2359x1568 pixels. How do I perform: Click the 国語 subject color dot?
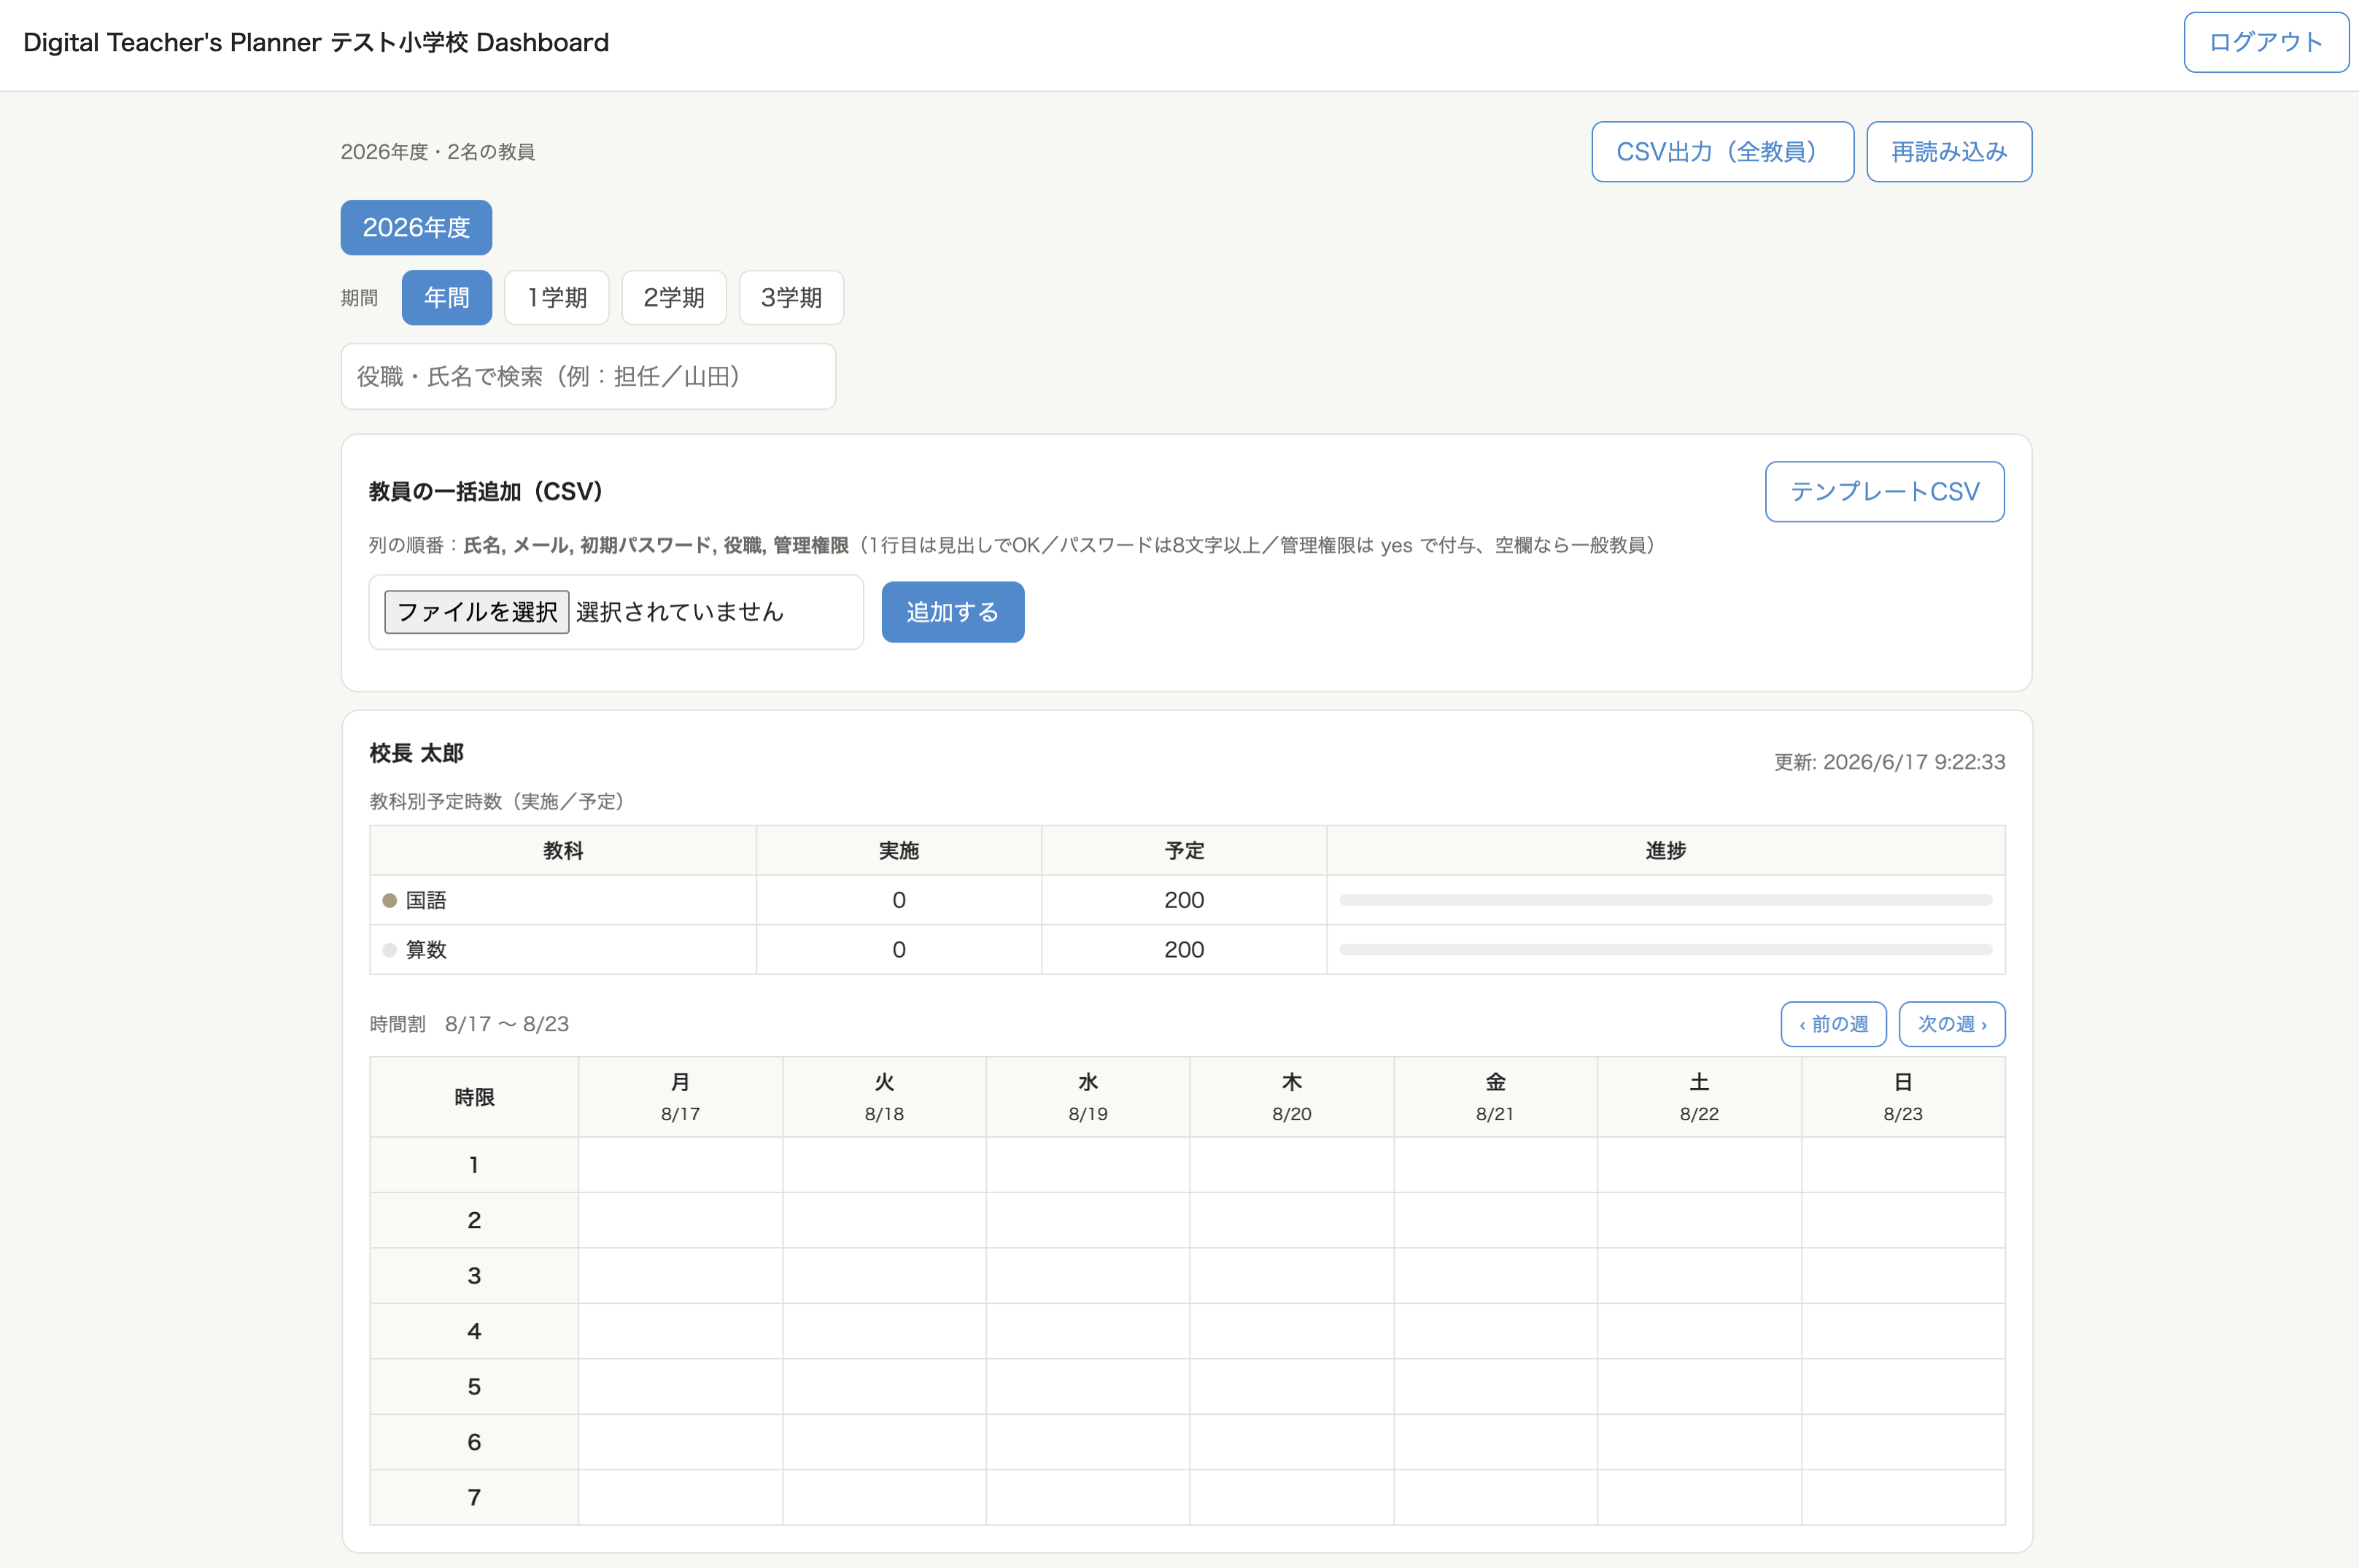click(x=390, y=901)
